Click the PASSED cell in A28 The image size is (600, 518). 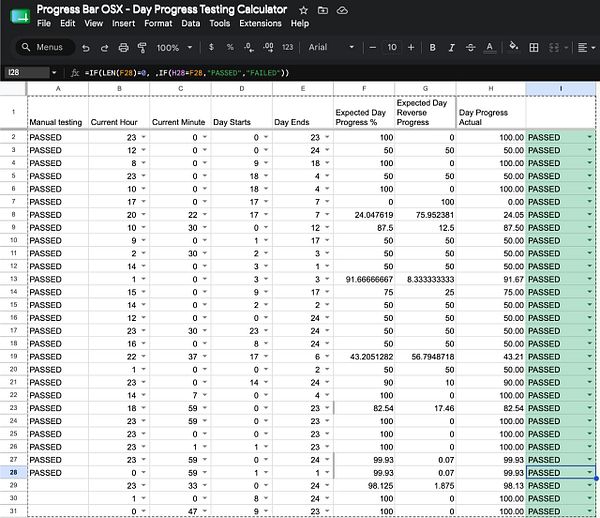tap(58, 472)
